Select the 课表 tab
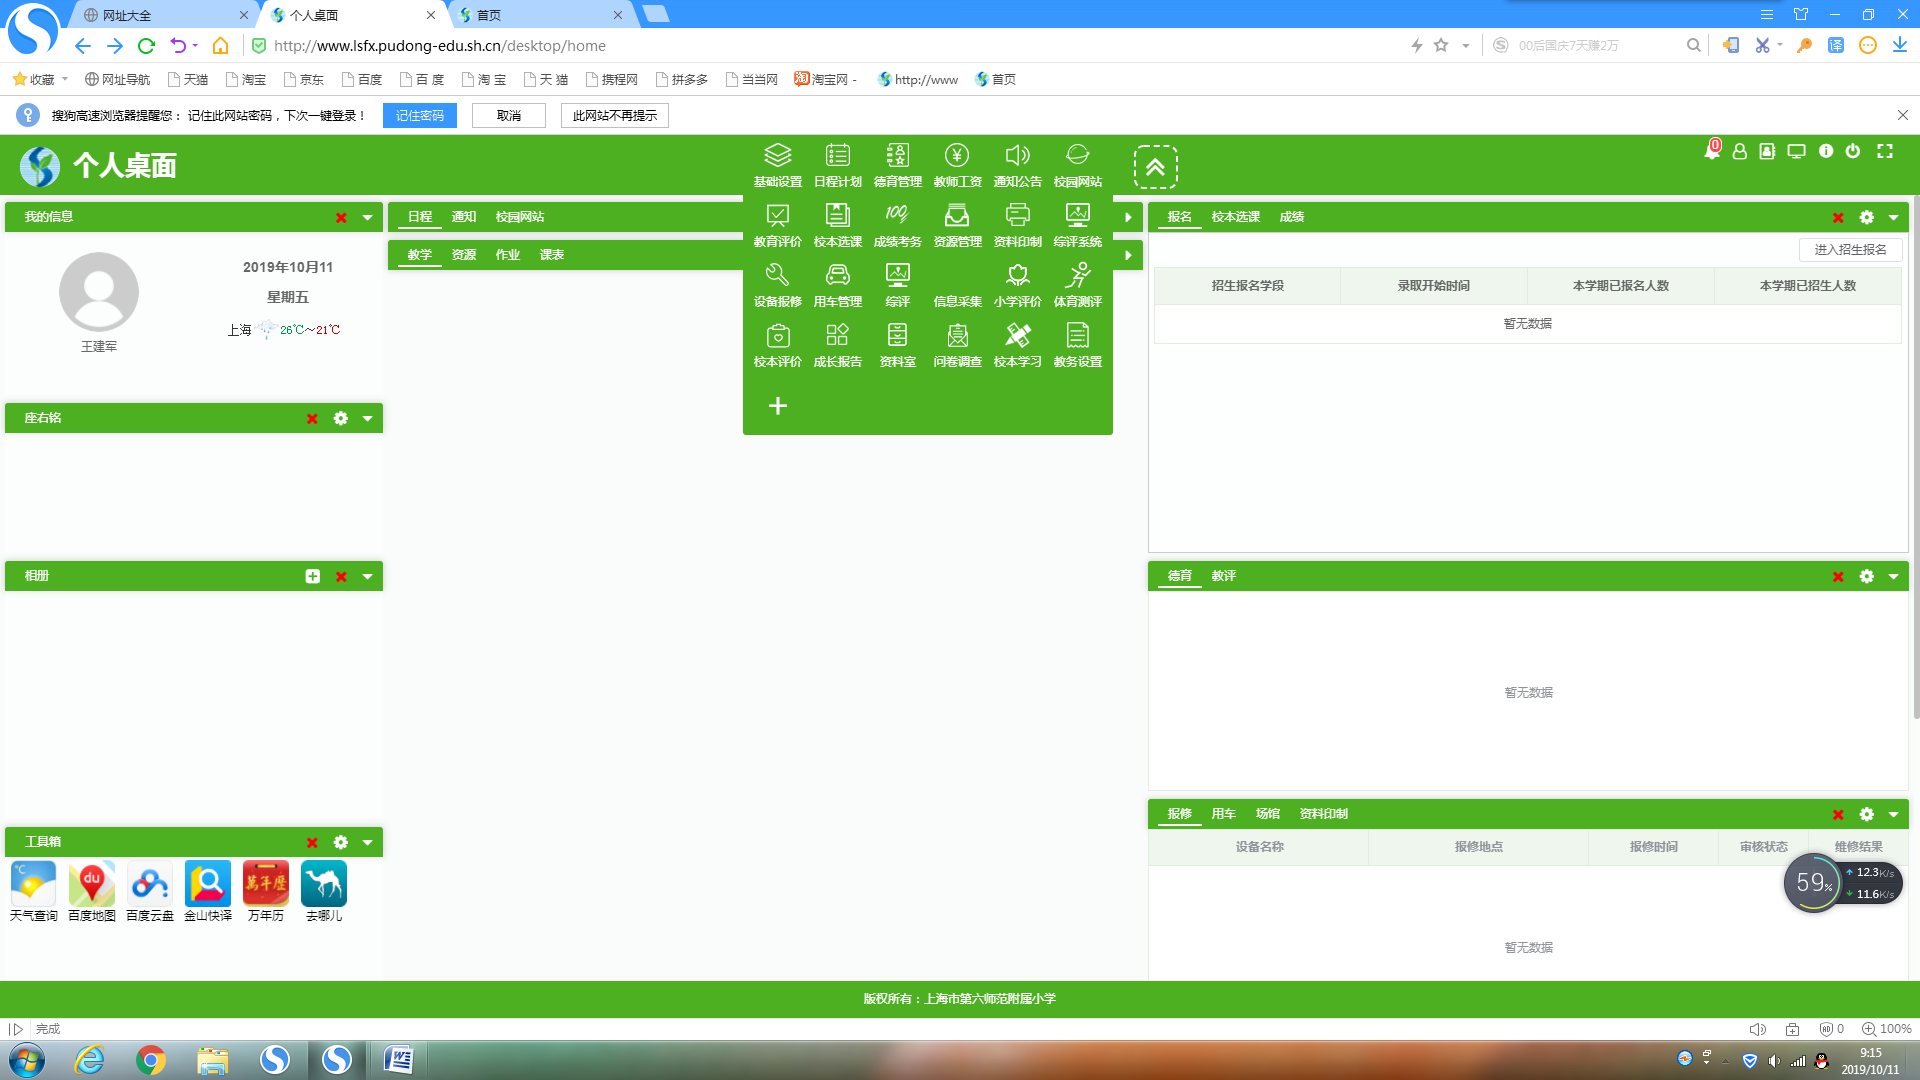 [x=551, y=255]
